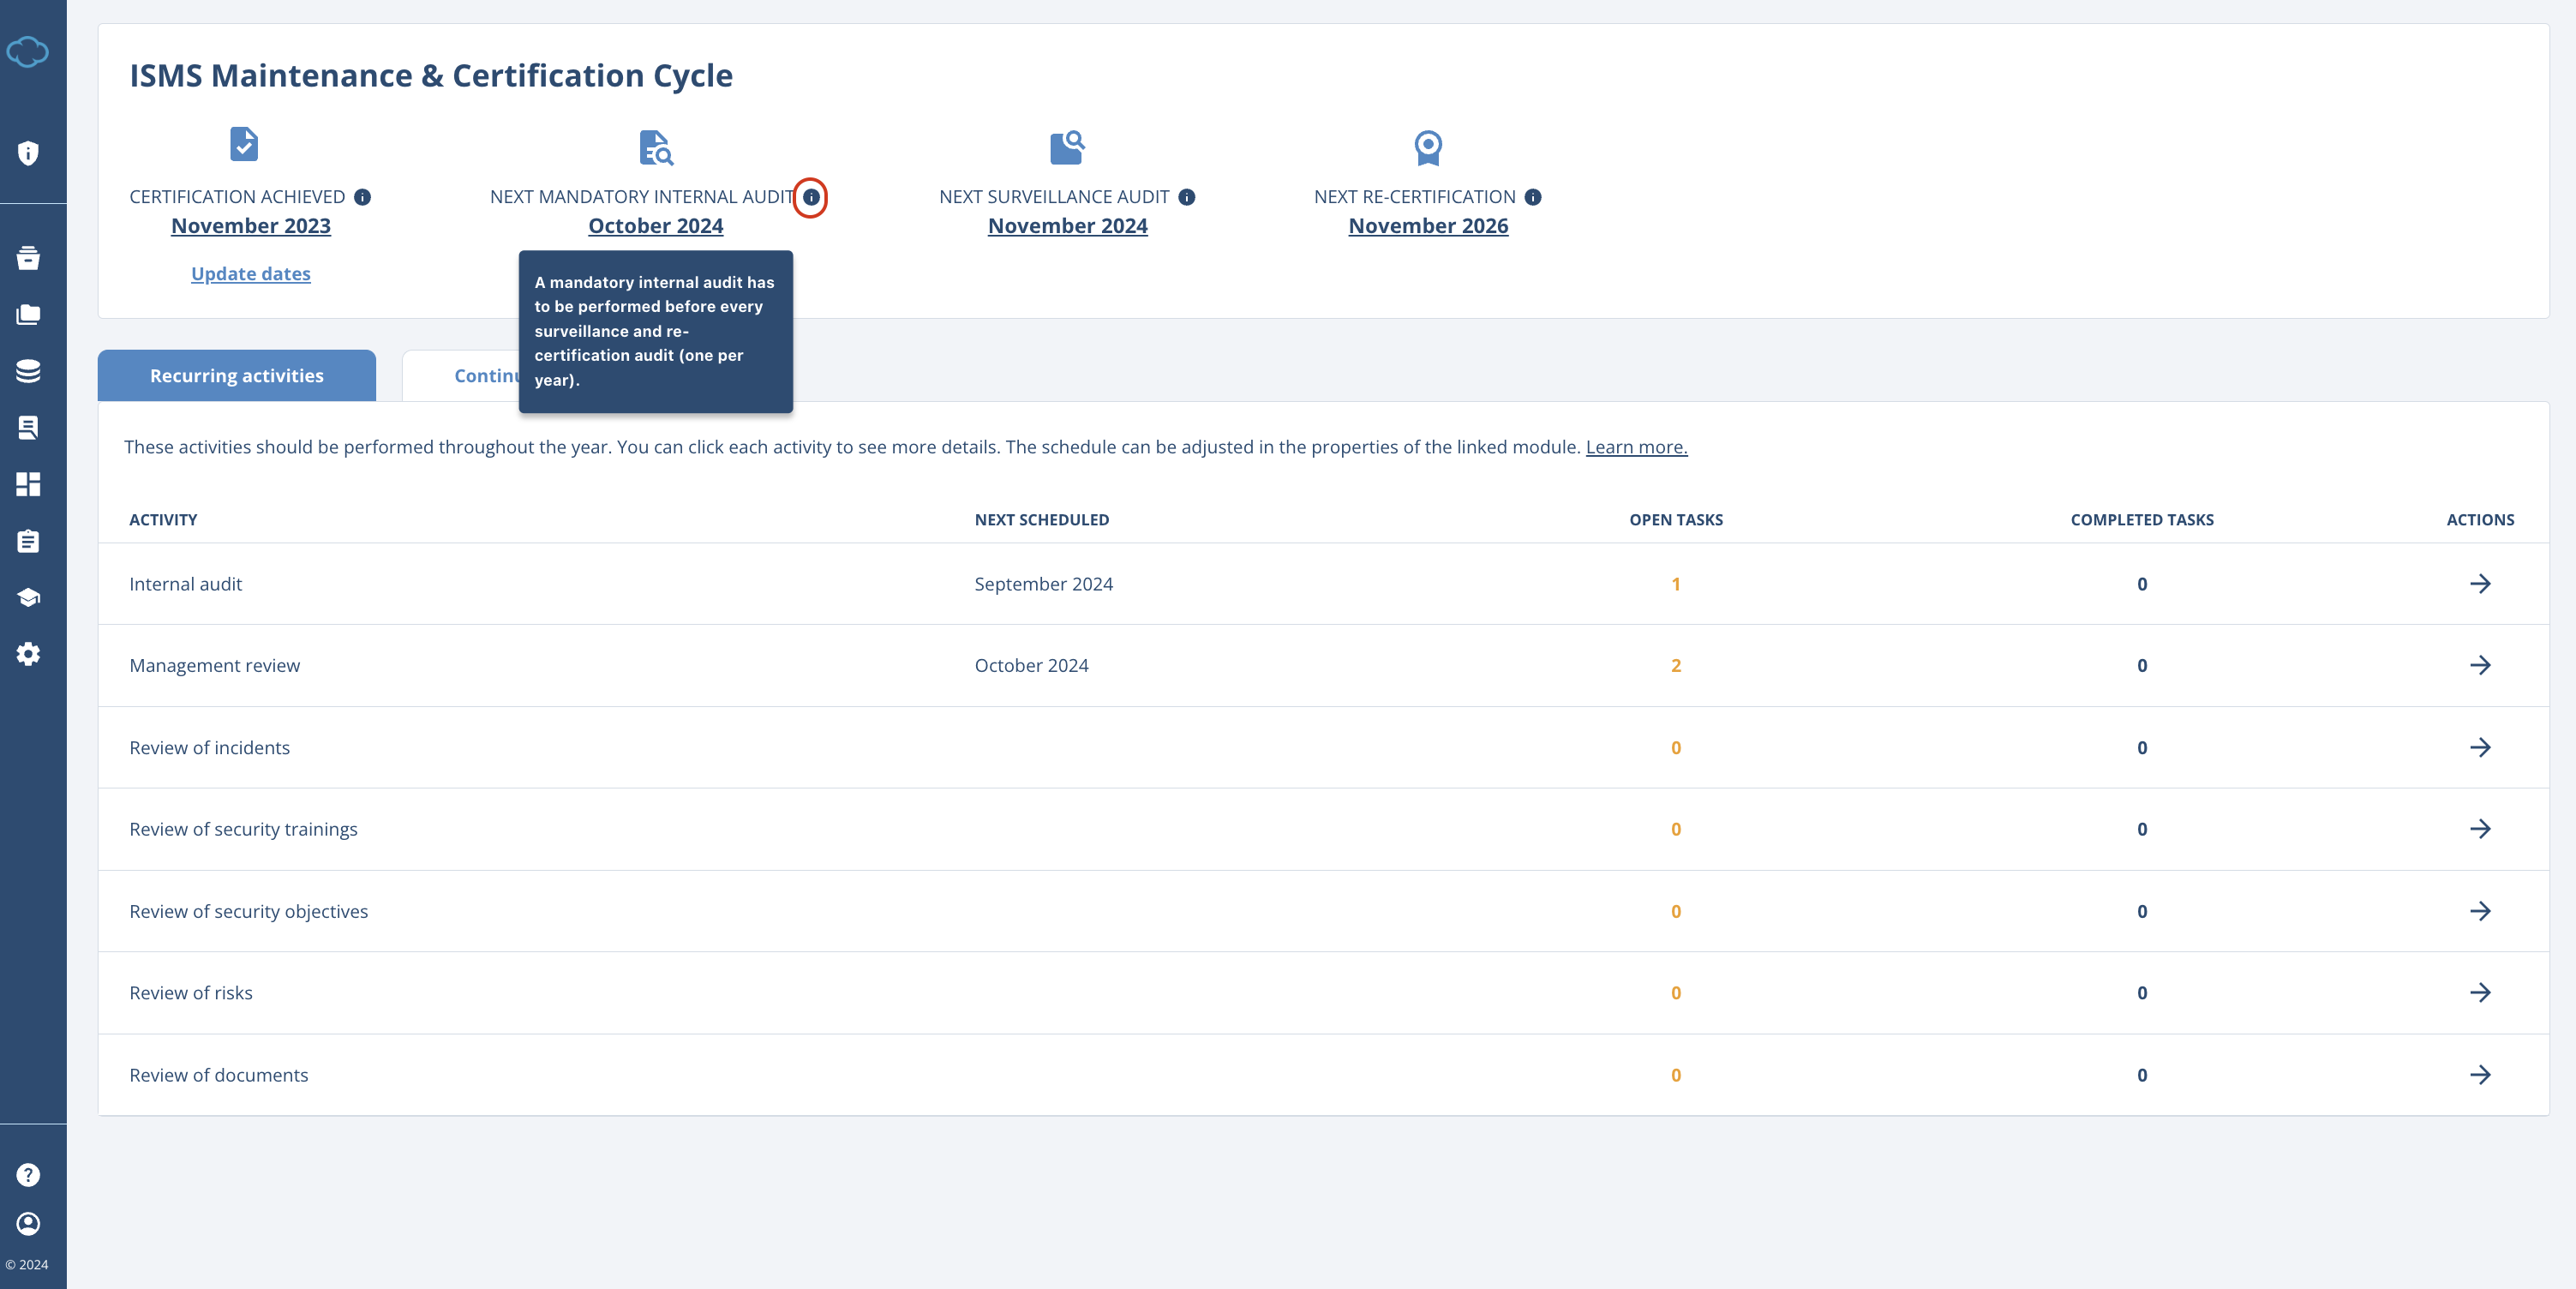The width and height of the screenshot is (2576, 1289).
Task: Open the training graduation cap icon
Action: 29,597
